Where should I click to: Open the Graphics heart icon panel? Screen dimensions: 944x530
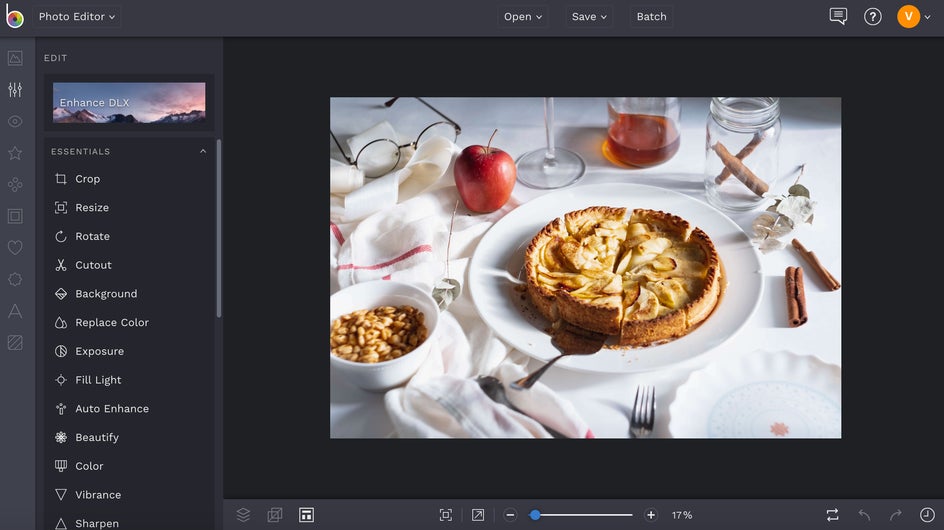(15, 247)
